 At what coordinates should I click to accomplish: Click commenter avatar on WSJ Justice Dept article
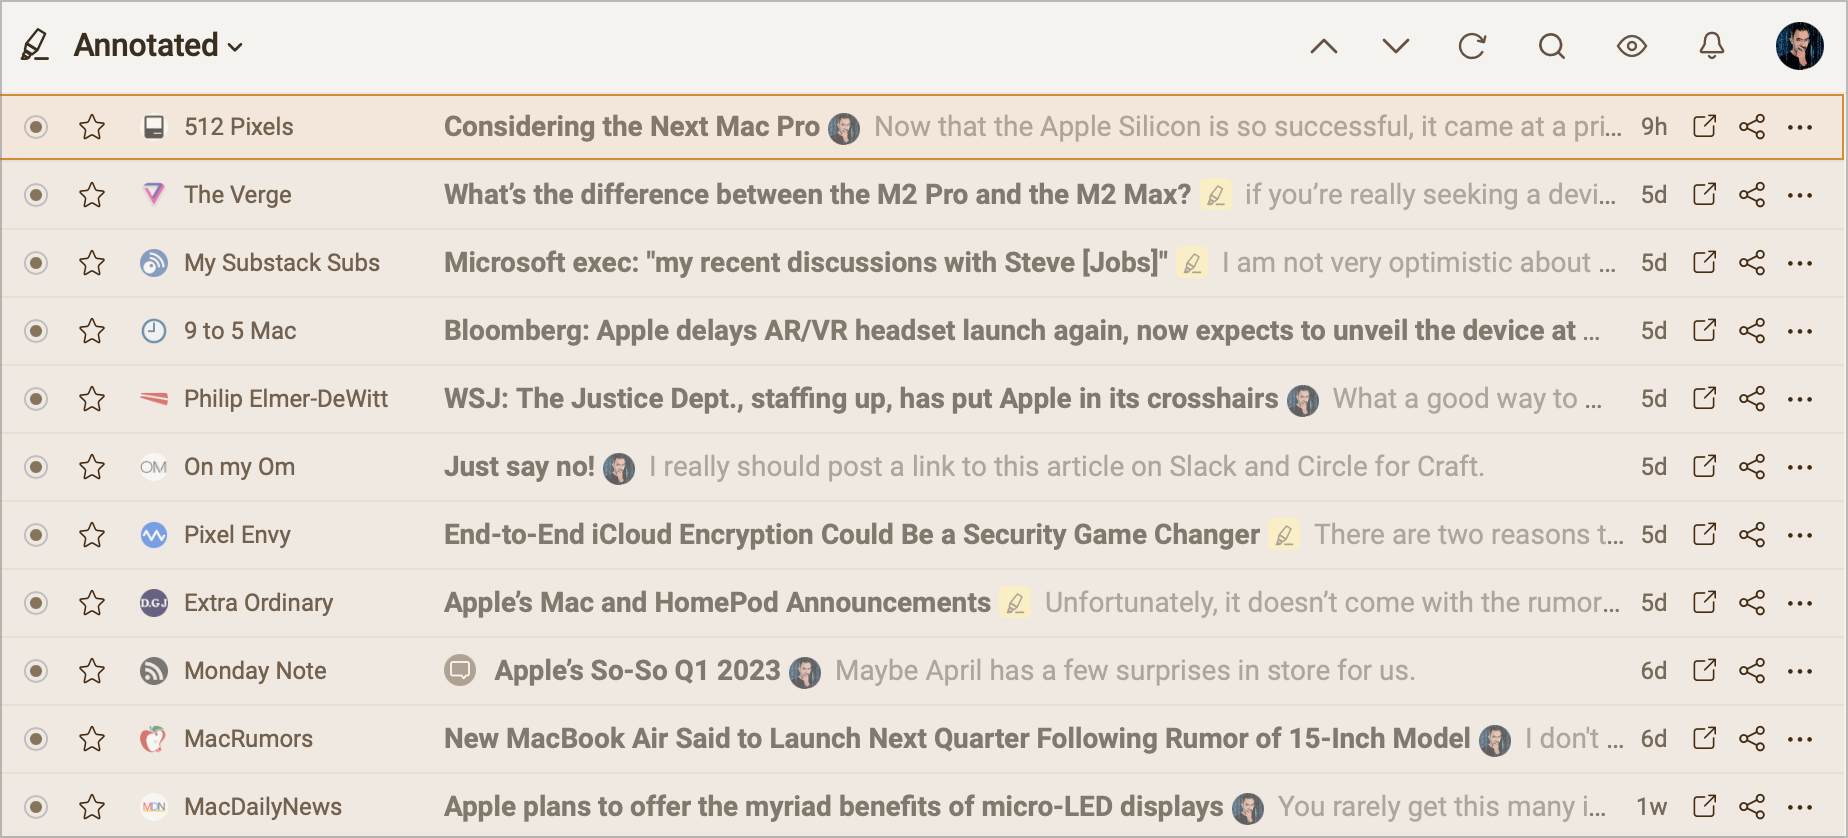pos(1302,400)
